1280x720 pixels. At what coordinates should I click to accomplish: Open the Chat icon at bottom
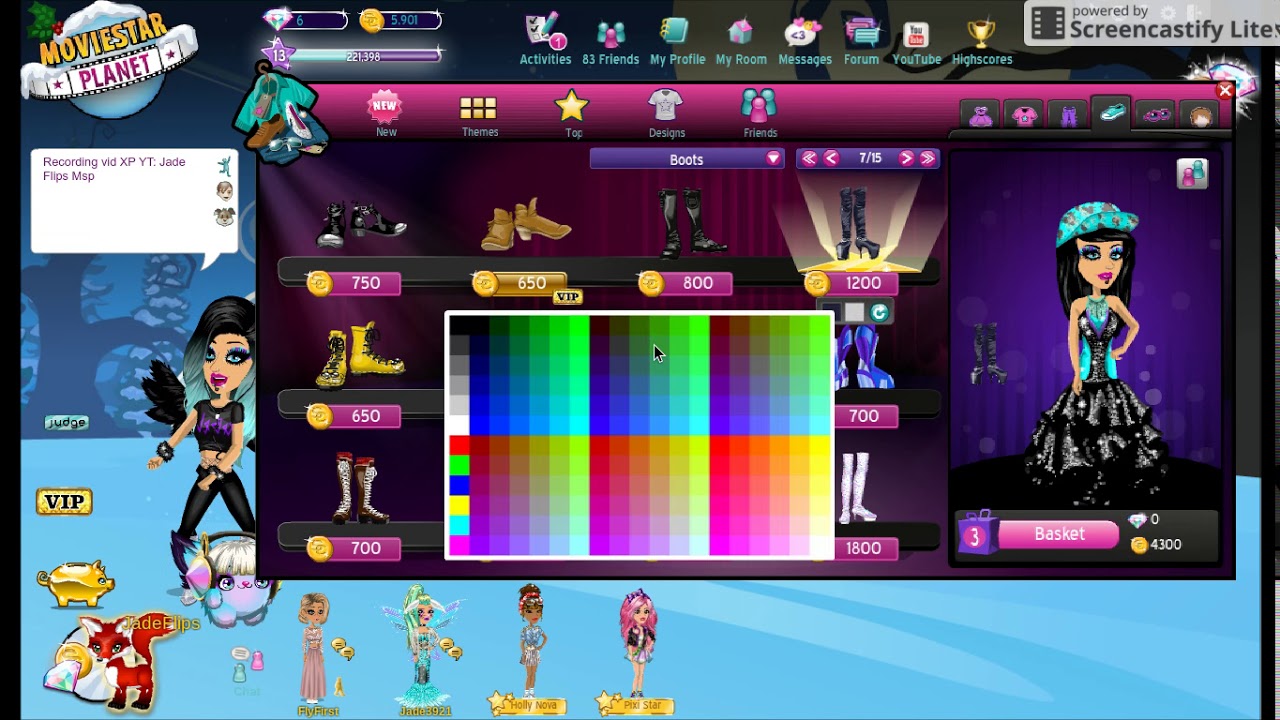click(247, 670)
